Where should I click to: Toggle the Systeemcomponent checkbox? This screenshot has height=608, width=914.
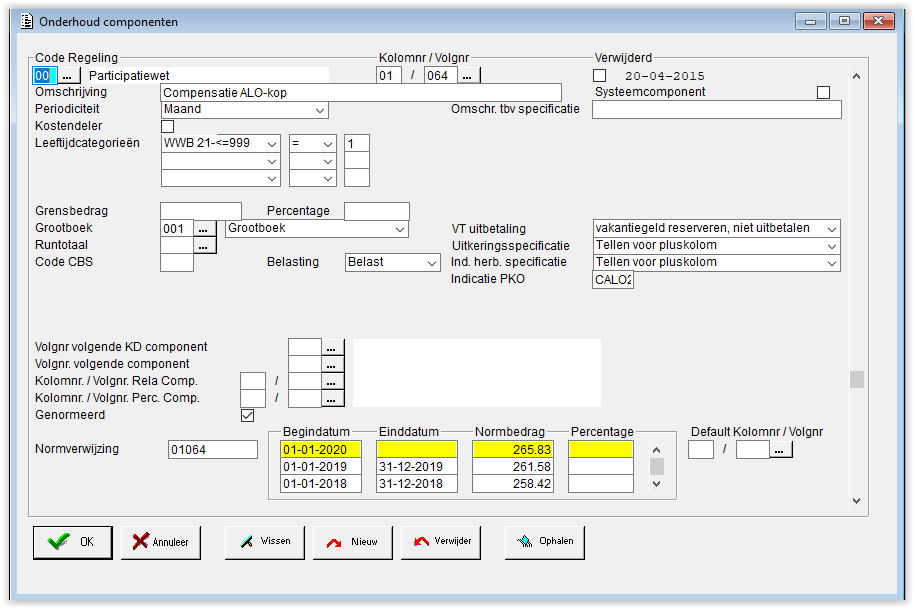pos(824,93)
